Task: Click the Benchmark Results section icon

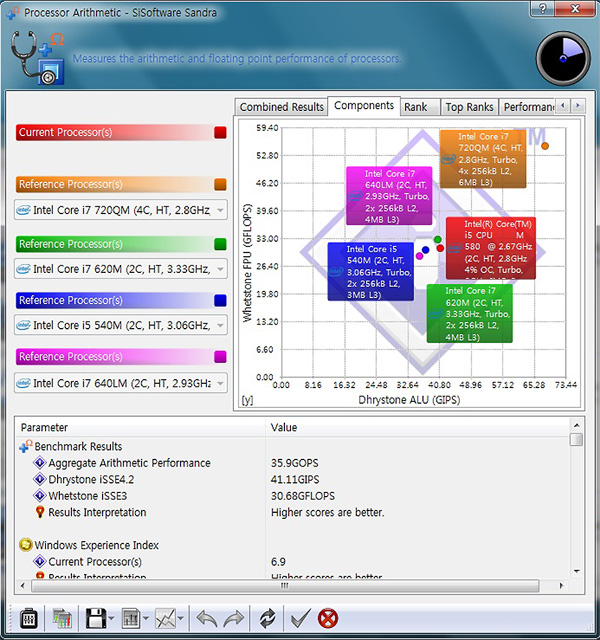Action: [x=25, y=447]
